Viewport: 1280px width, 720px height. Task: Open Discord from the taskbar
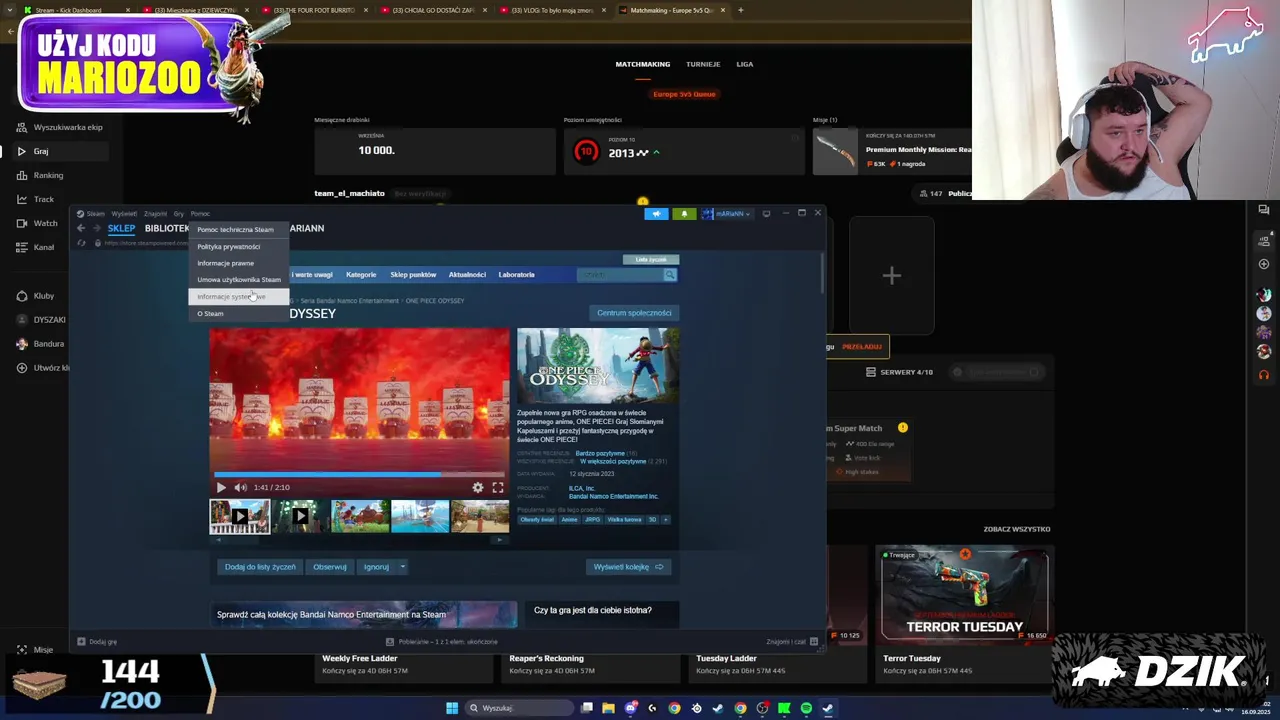pyautogui.click(x=631, y=708)
